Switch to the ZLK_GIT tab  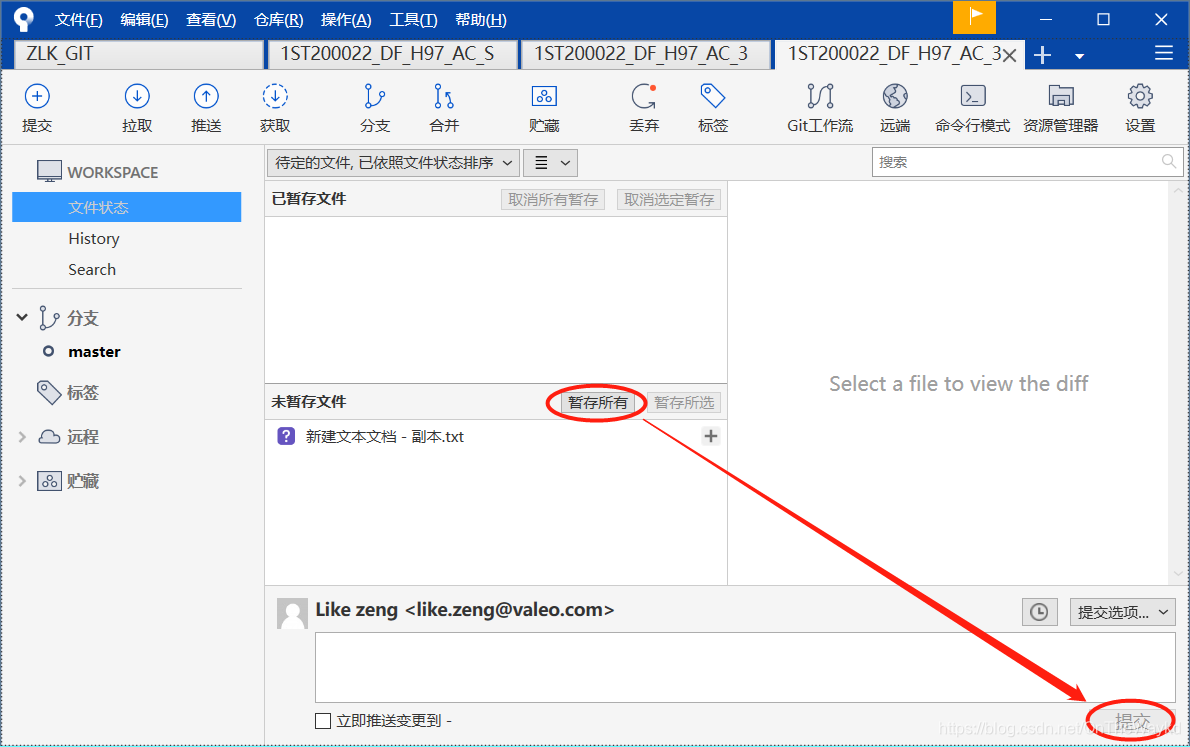[139, 55]
